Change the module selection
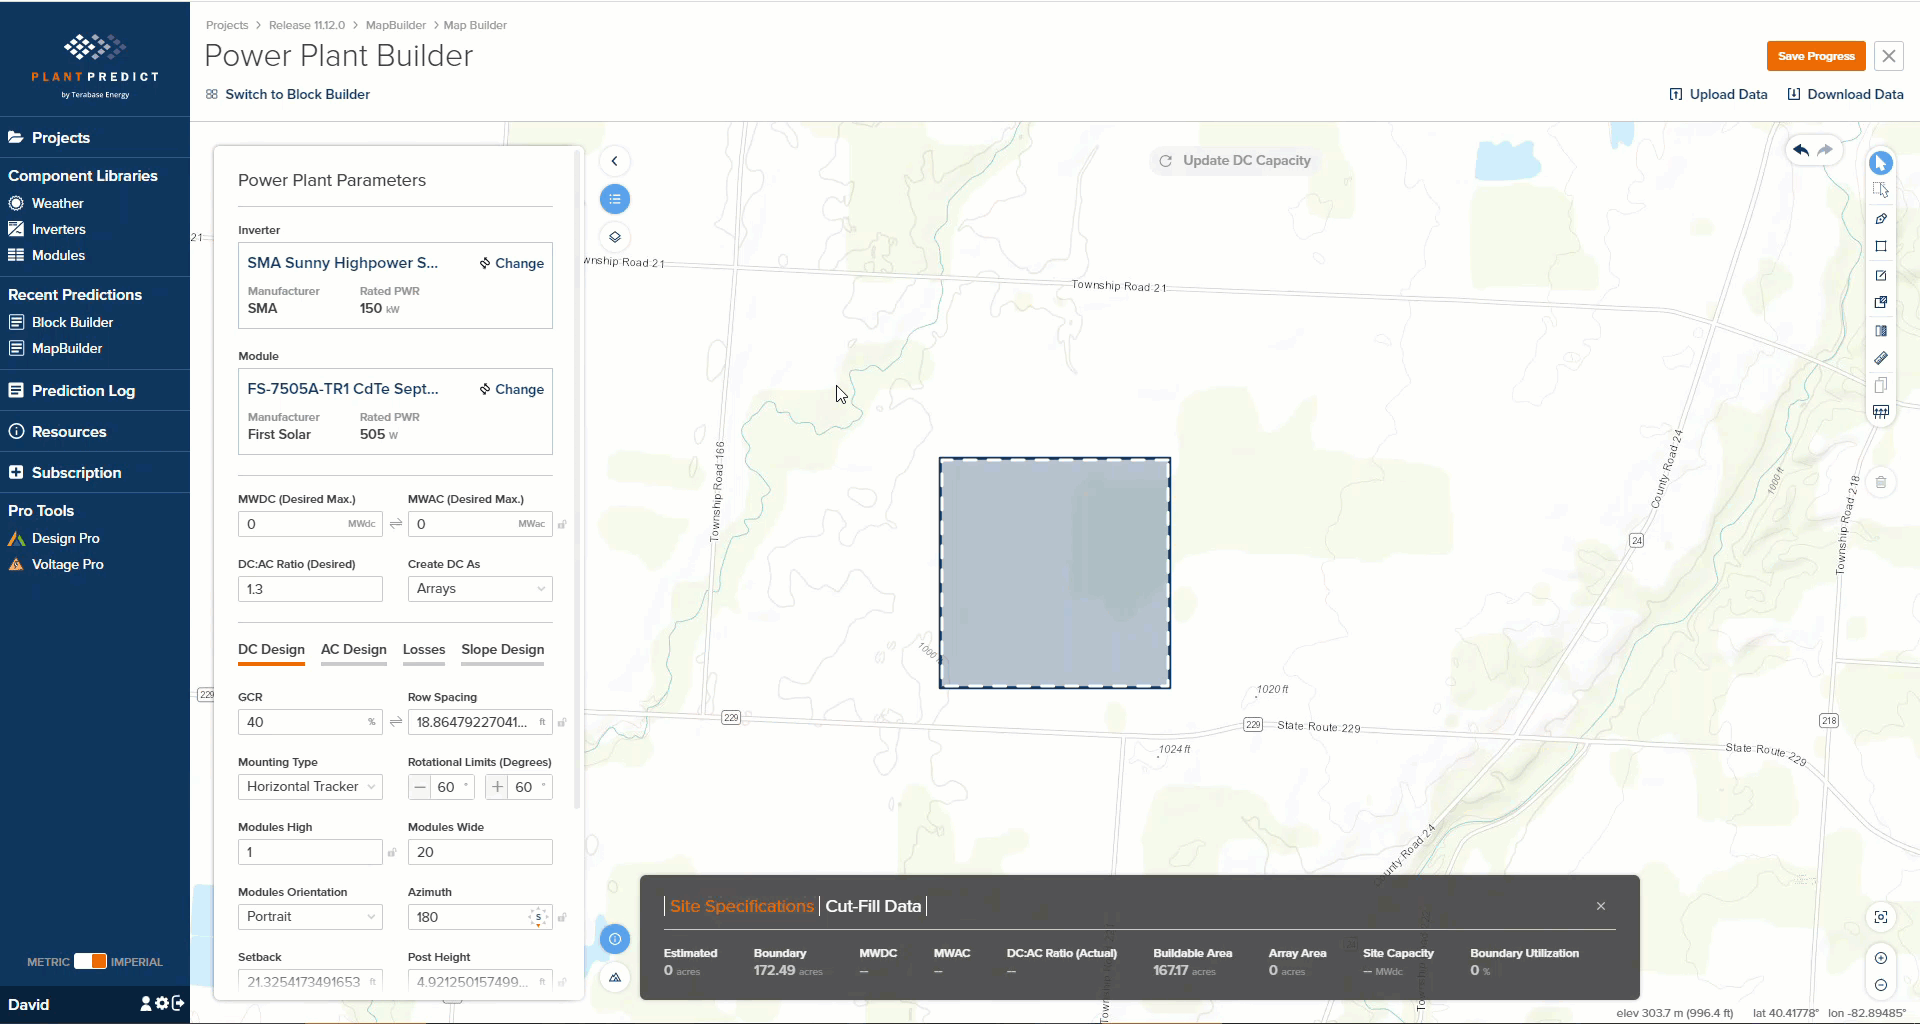Image resolution: width=1920 pixels, height=1024 pixels. point(512,389)
